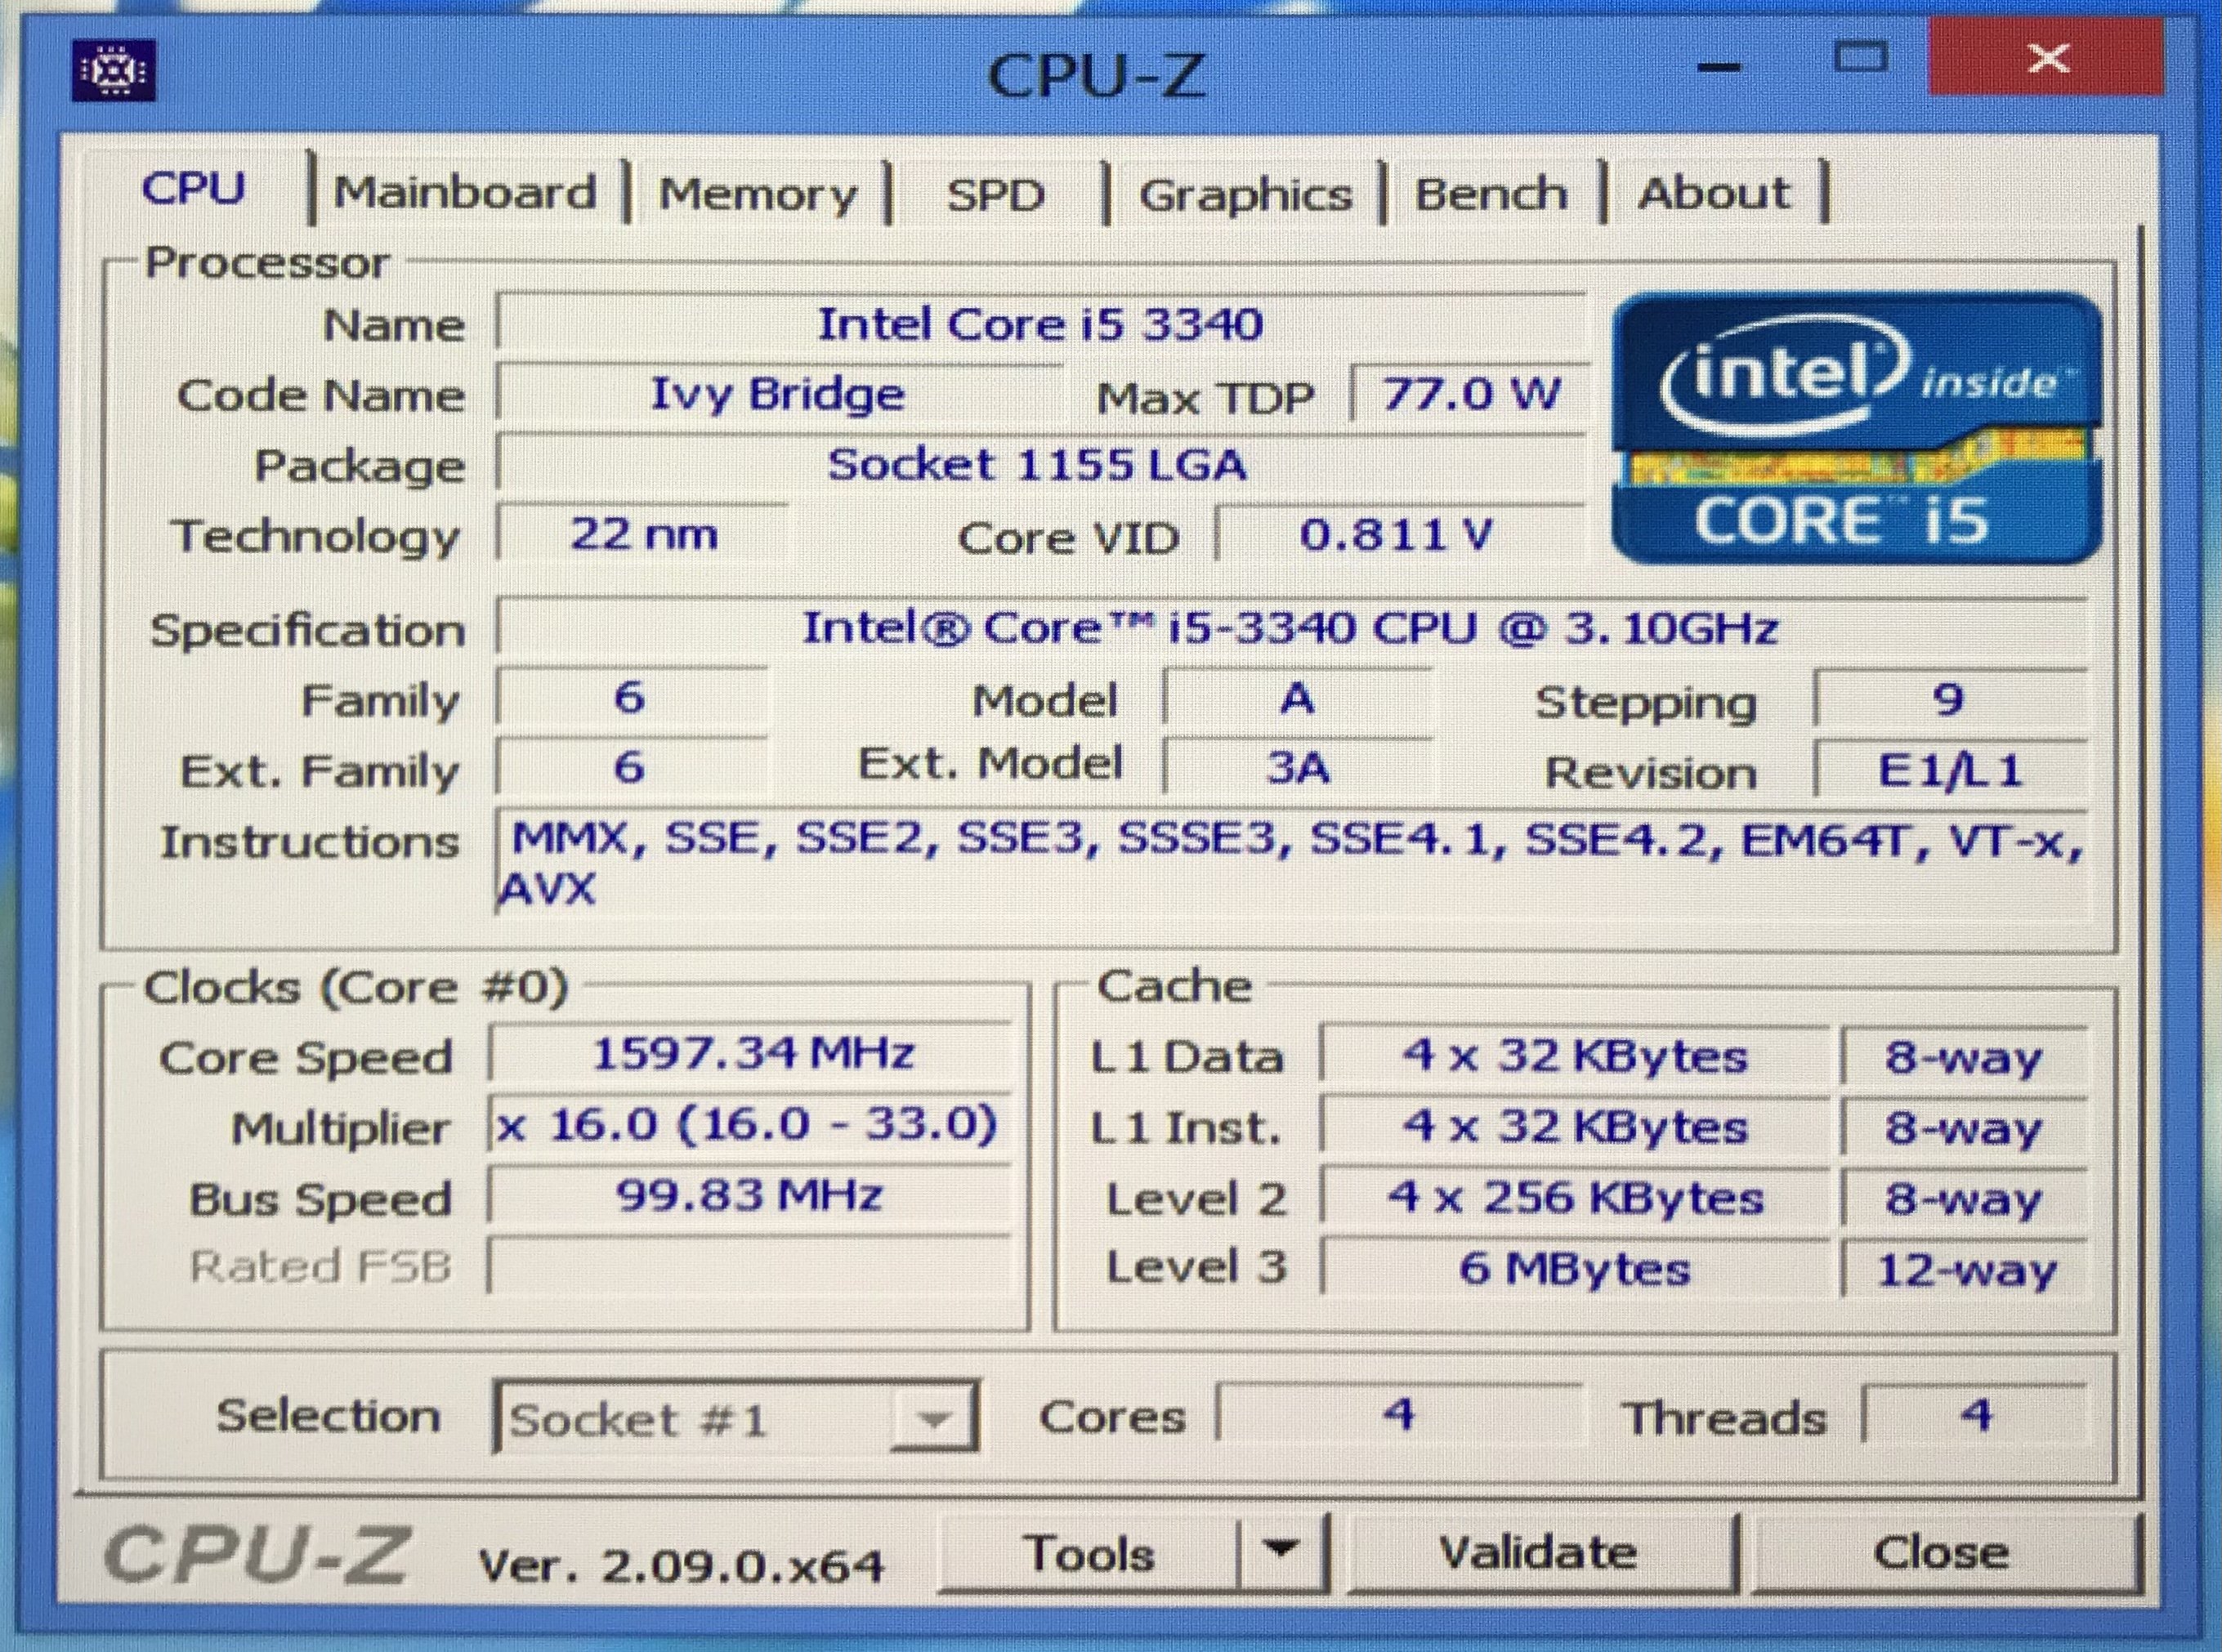Show the About tab
2222x1652 pixels.
(1713, 192)
